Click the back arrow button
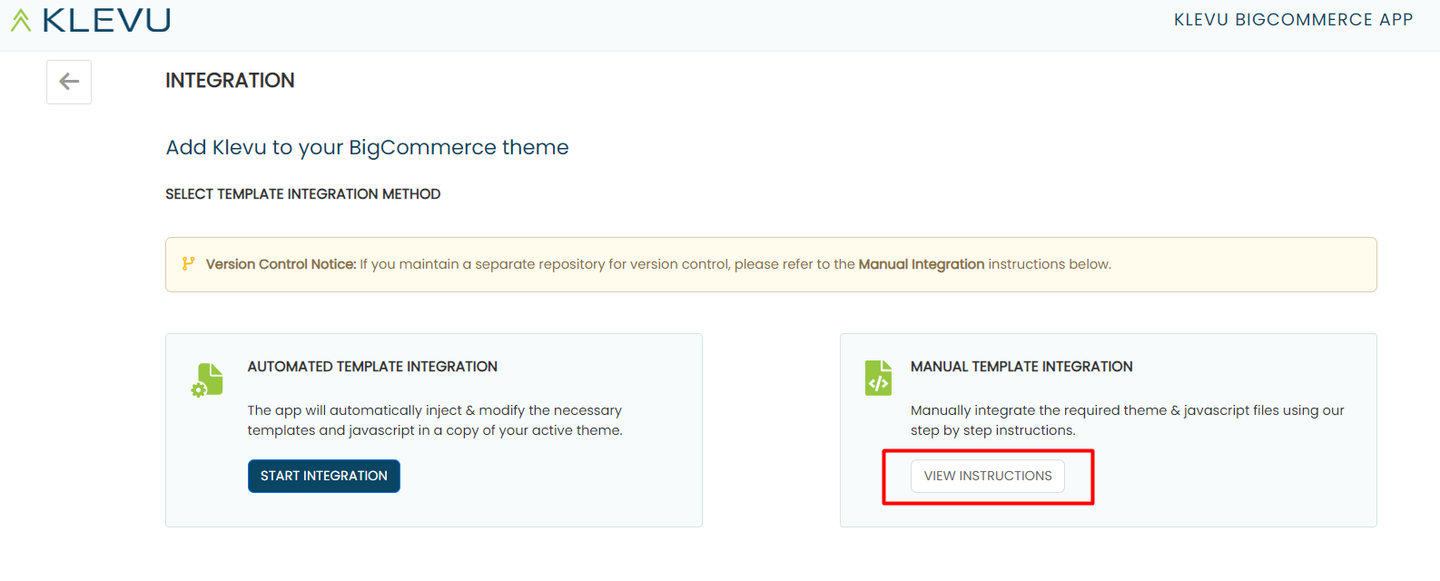The height and width of the screenshot is (581, 1440). click(69, 82)
